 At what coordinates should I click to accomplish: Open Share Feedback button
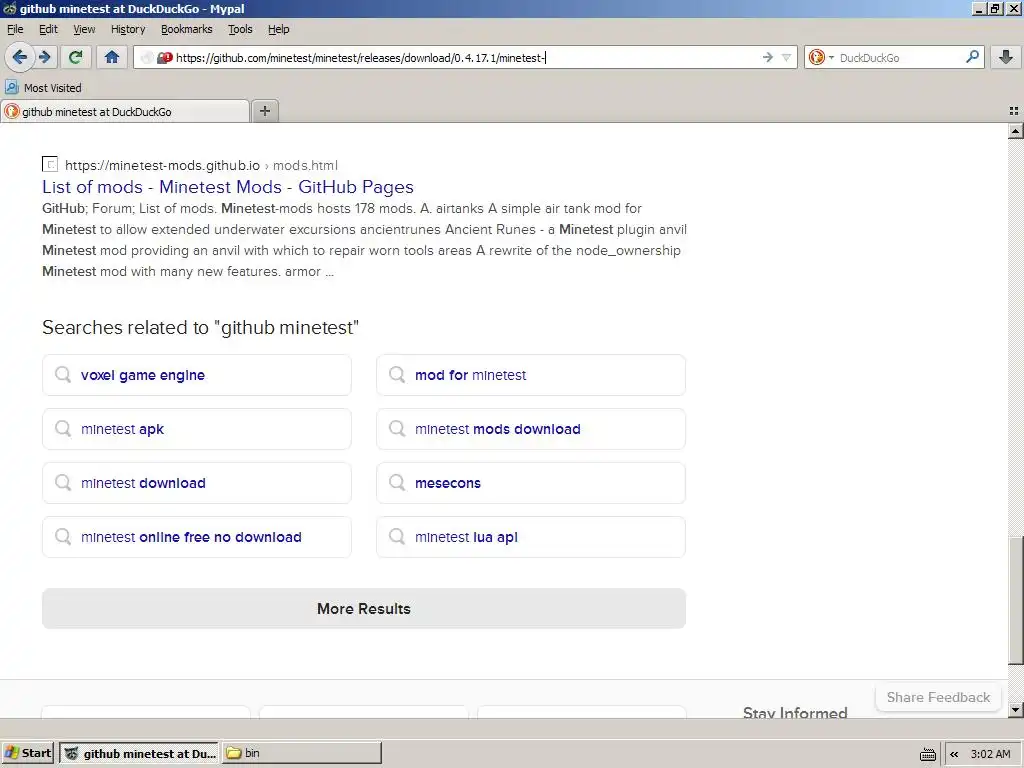point(938,697)
